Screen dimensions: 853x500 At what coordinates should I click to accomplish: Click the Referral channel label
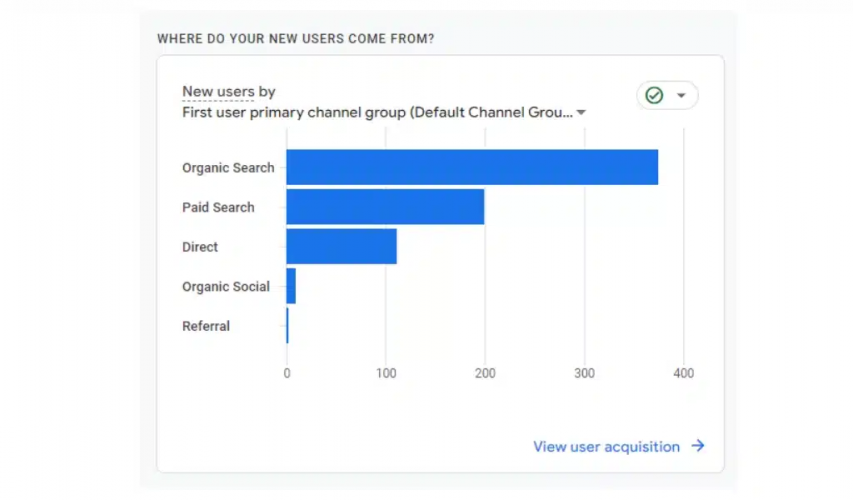coord(206,326)
